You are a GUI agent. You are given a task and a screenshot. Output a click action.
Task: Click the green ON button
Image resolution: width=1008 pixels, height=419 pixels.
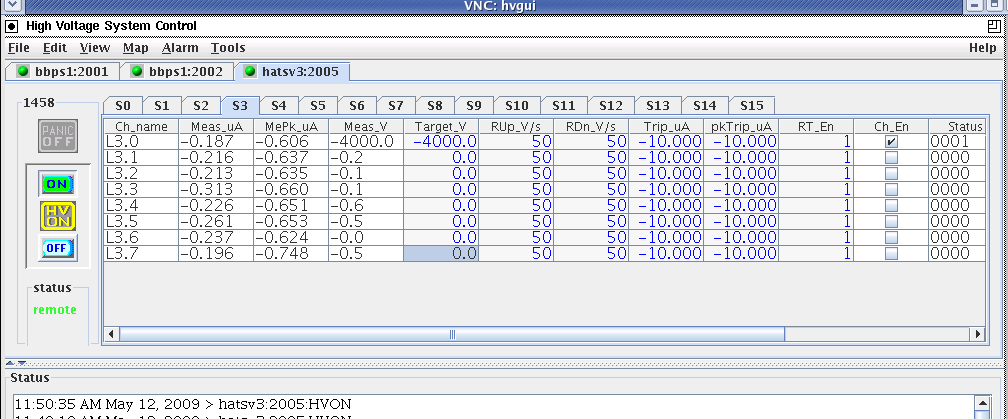(57, 184)
